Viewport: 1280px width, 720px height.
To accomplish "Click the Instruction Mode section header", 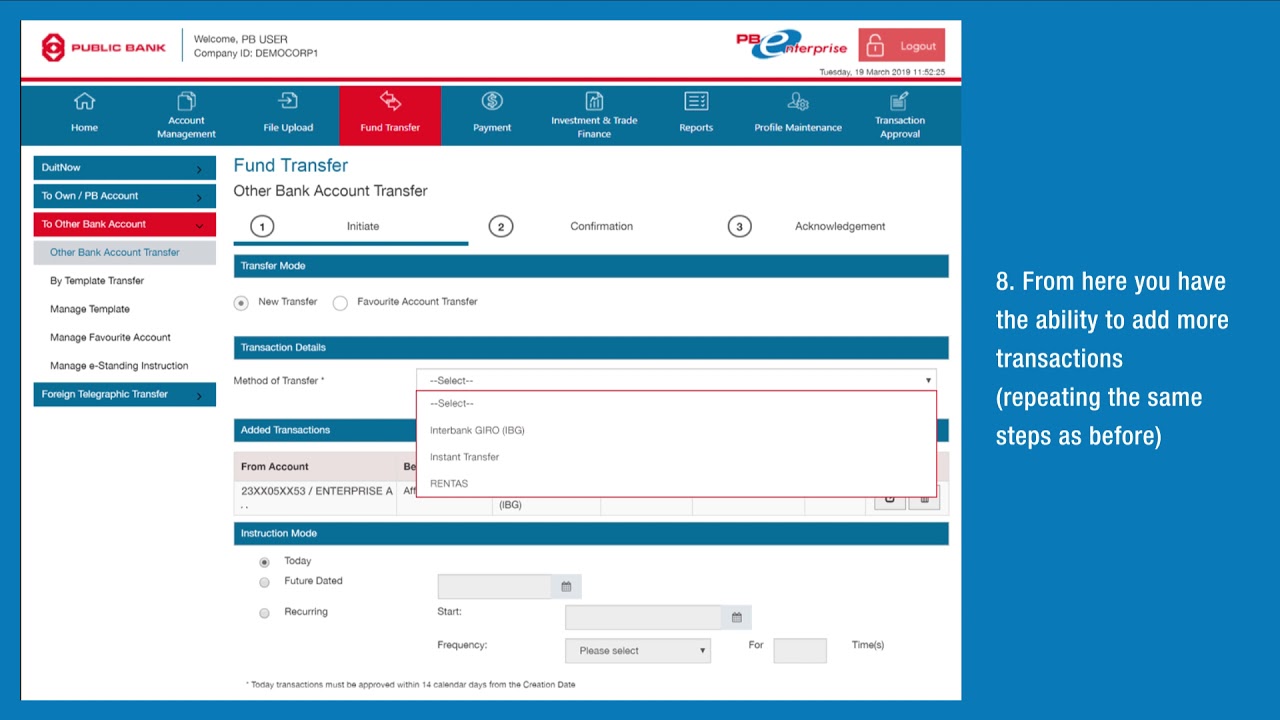I will (x=591, y=534).
